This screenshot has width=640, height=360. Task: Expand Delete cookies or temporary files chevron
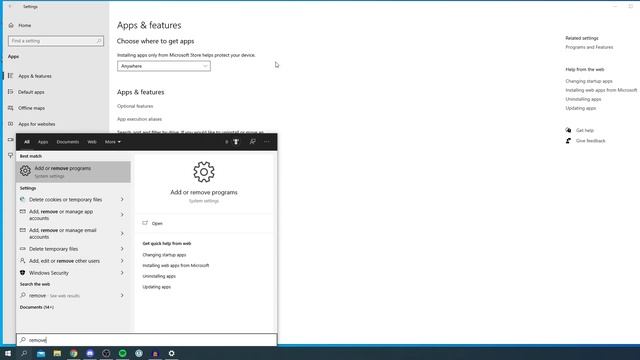tap(122, 200)
